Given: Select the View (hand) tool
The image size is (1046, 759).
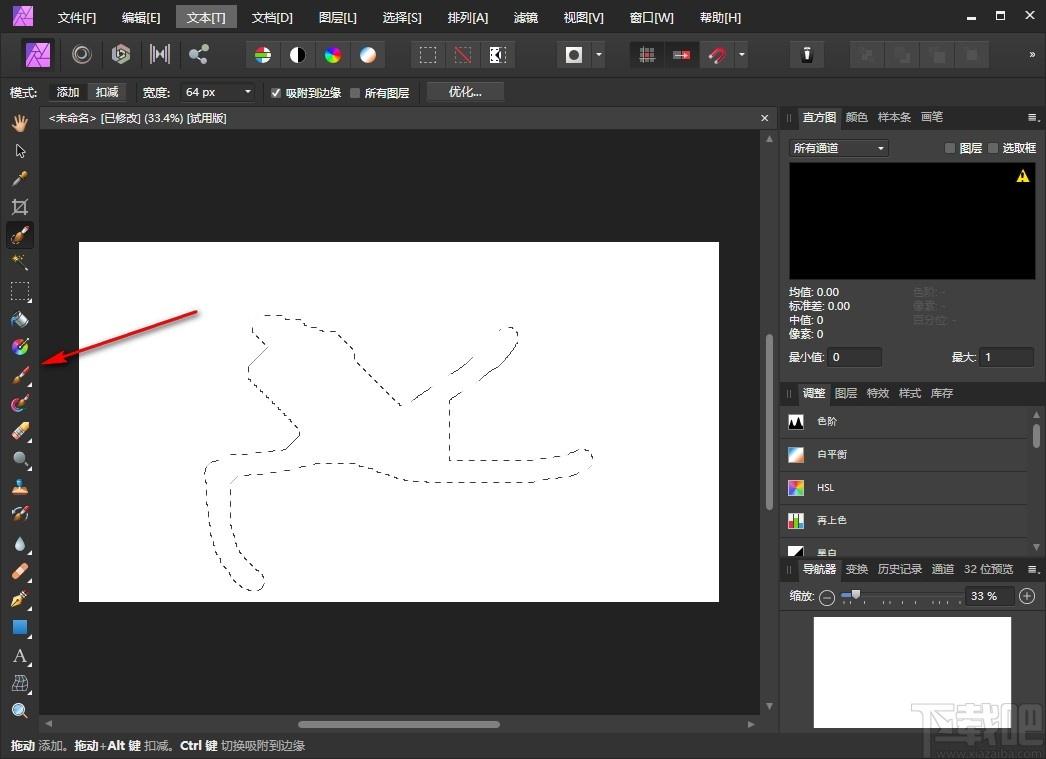Looking at the screenshot, I should click(x=20, y=123).
